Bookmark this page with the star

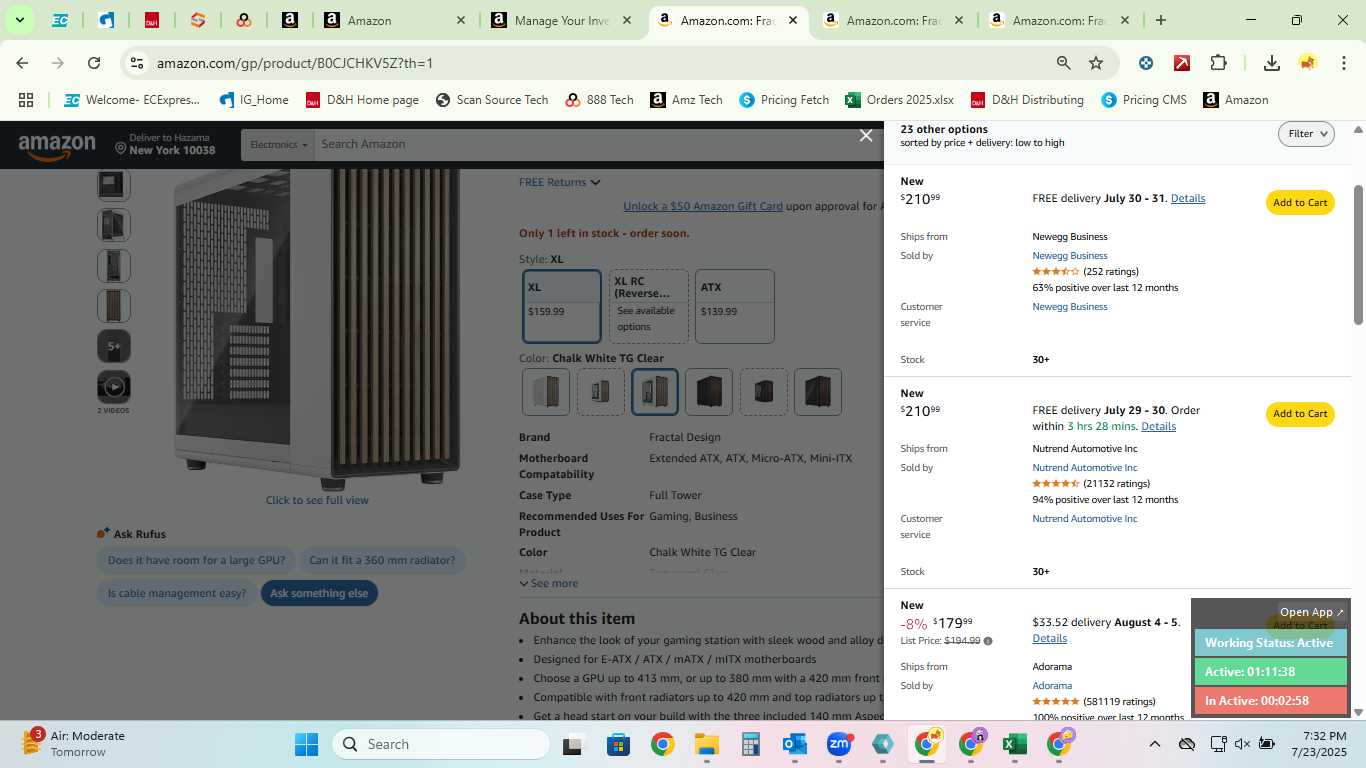[x=1096, y=63]
